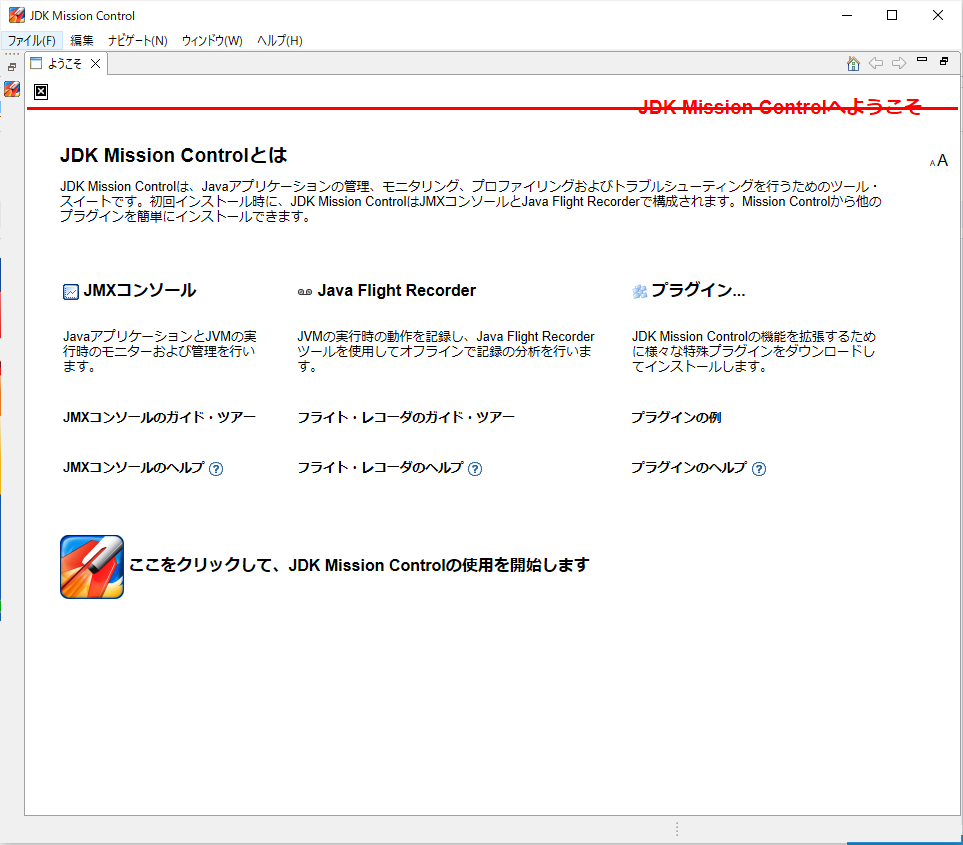Click the プラグイン puzzle-piece icon
This screenshot has width=963, height=845.
click(639, 290)
